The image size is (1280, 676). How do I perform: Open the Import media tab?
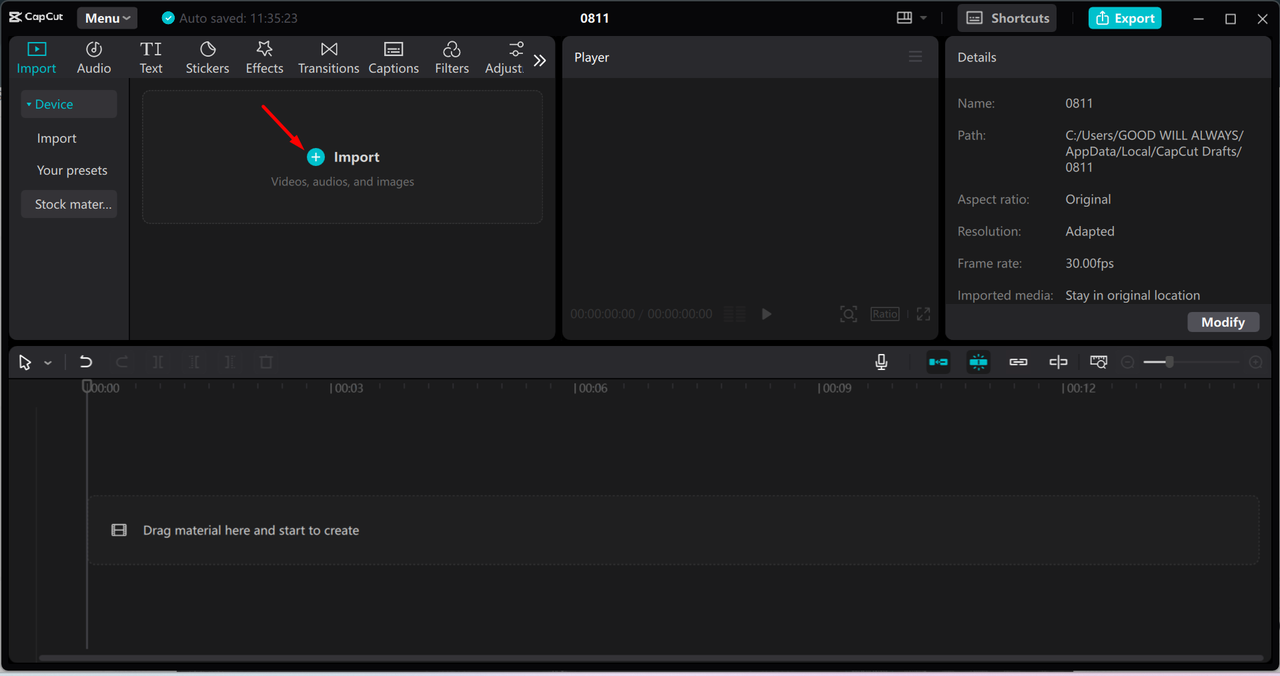[x=37, y=58]
